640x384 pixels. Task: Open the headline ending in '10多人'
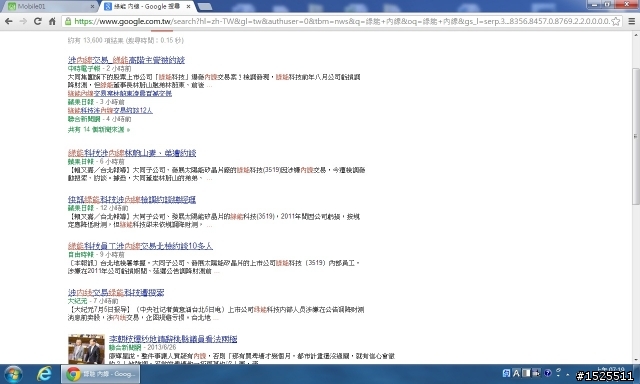(x=140, y=246)
